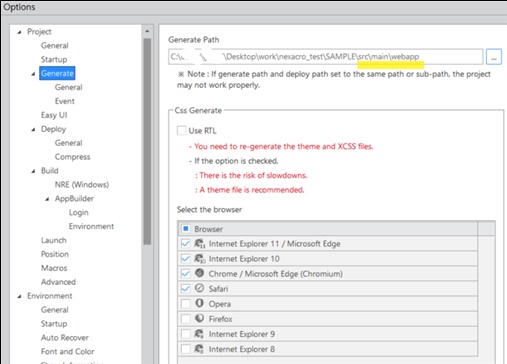This screenshot has height=364, width=507.
Task: Open General under top-level Environment
Action: coord(55,310)
